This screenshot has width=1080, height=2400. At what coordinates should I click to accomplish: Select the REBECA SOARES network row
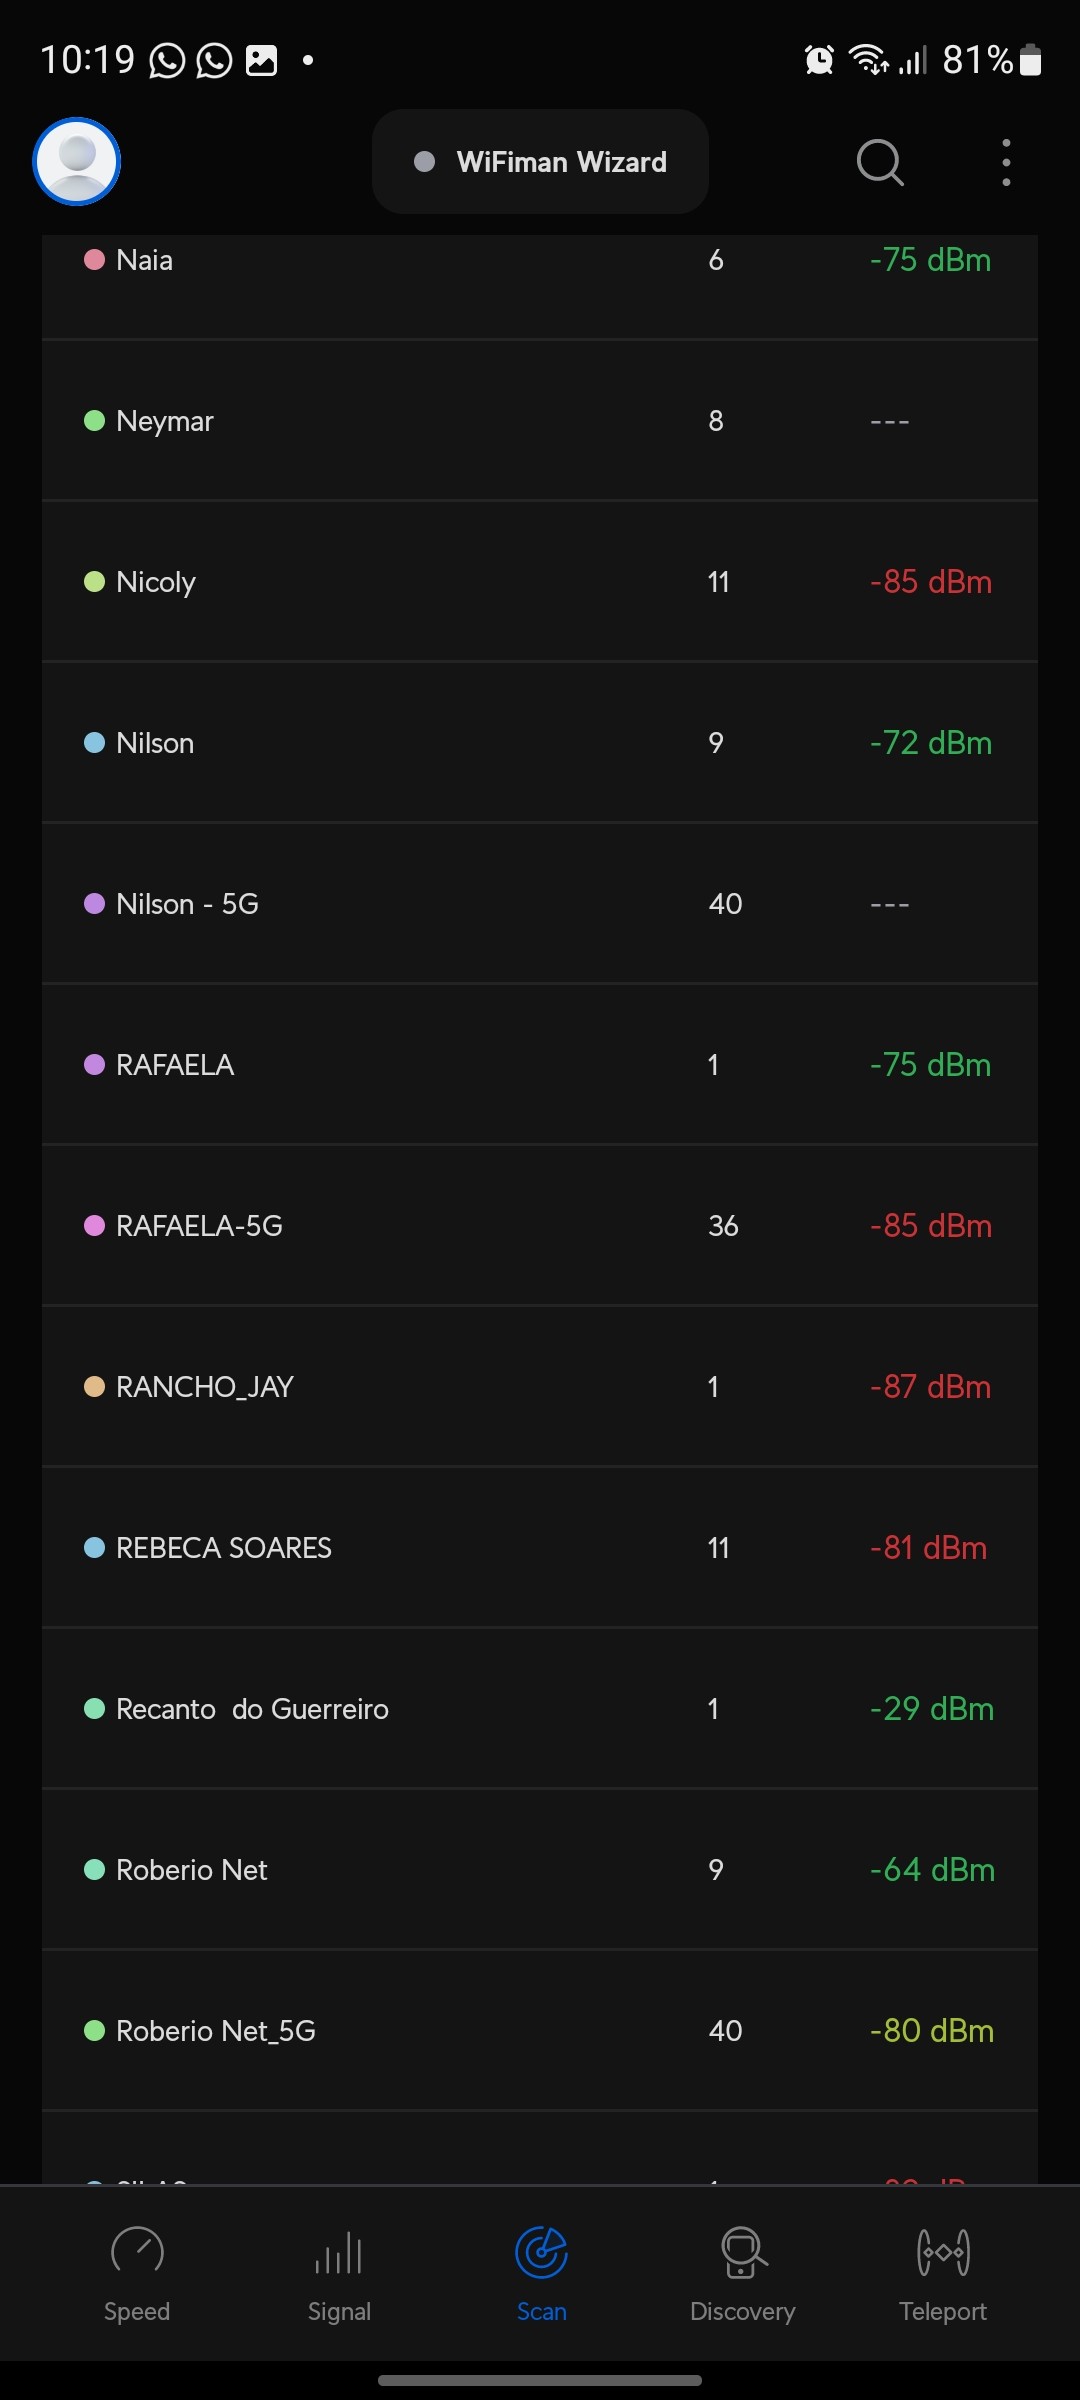(540, 1548)
